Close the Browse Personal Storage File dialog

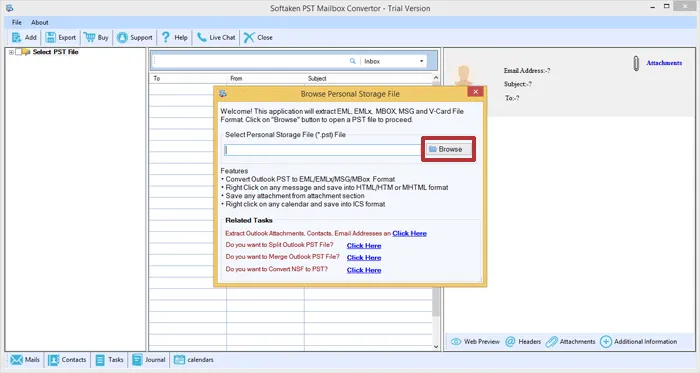coord(475,91)
